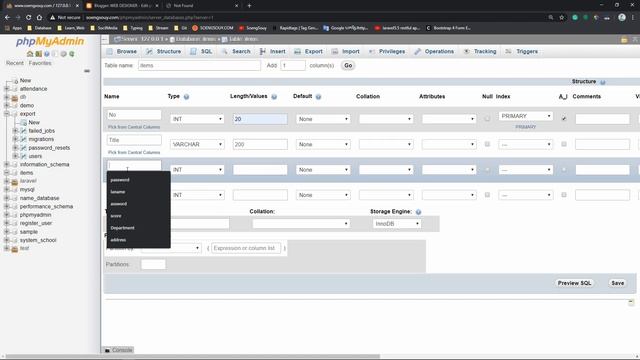Open the Search tab

tap(236, 51)
